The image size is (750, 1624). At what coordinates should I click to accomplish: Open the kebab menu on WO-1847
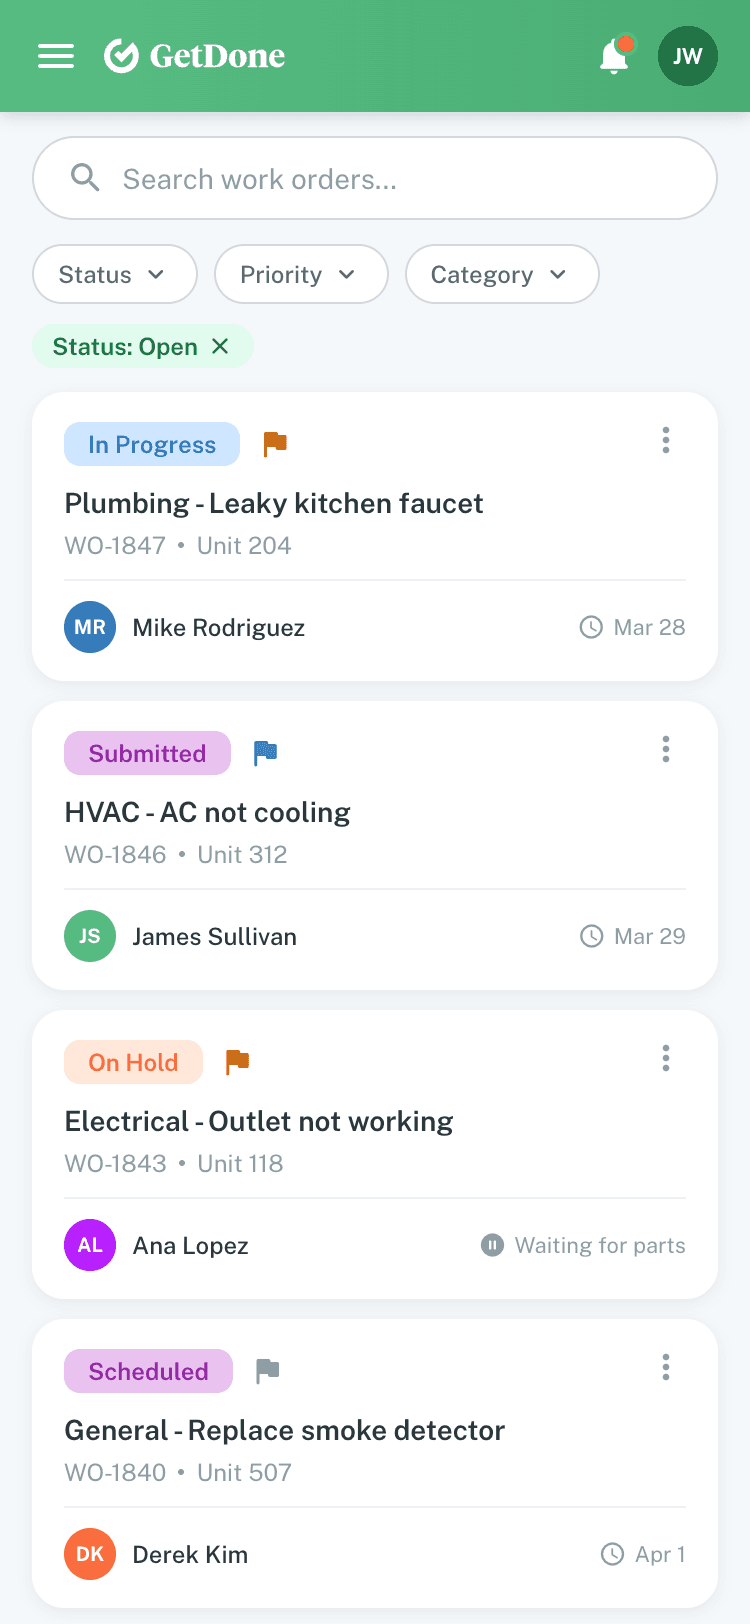(665, 440)
